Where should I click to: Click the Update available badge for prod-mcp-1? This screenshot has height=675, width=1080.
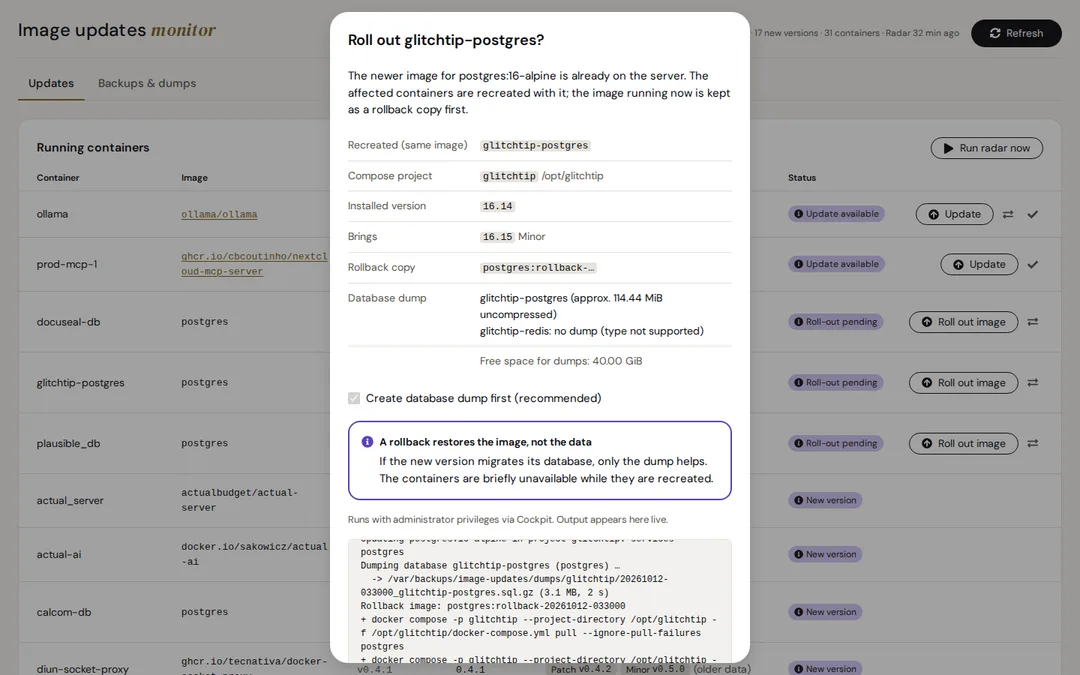click(x=836, y=264)
